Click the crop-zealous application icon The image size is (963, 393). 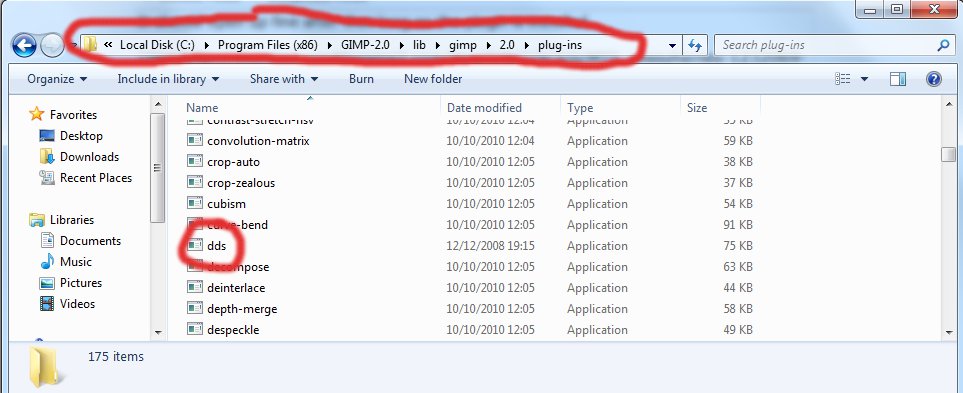pyautogui.click(x=195, y=183)
